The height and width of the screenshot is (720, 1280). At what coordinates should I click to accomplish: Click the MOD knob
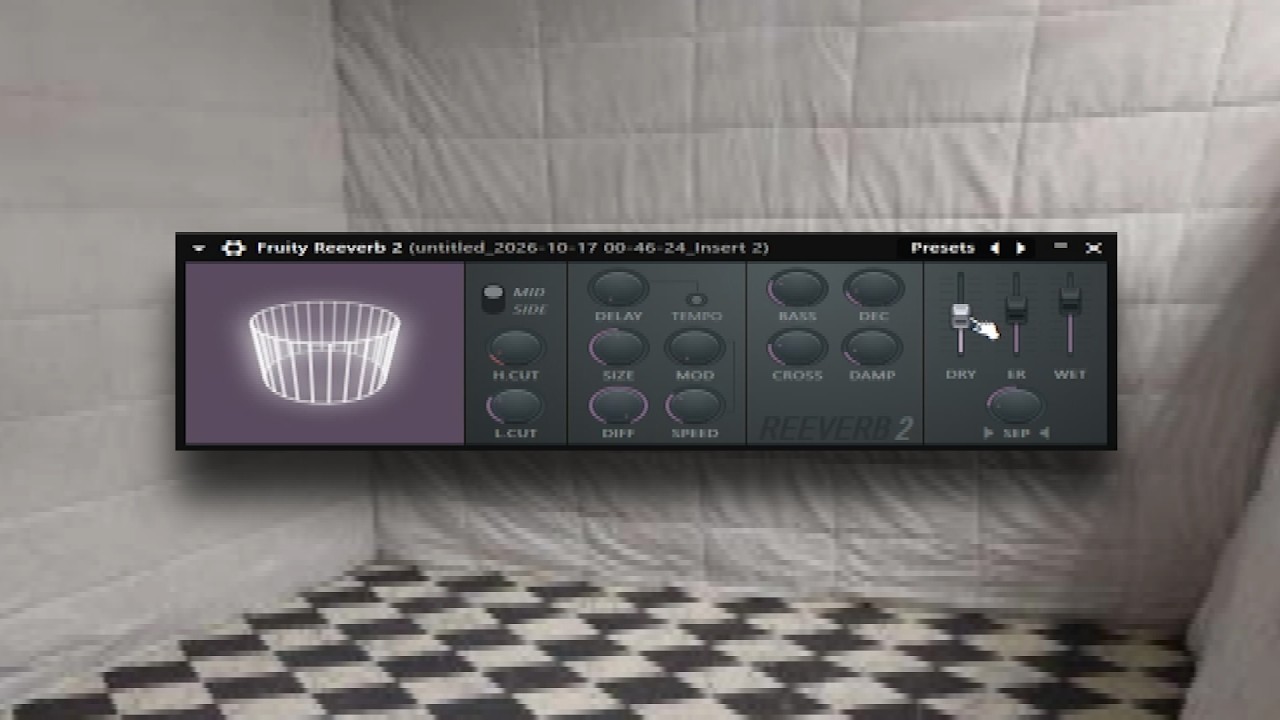pos(695,348)
